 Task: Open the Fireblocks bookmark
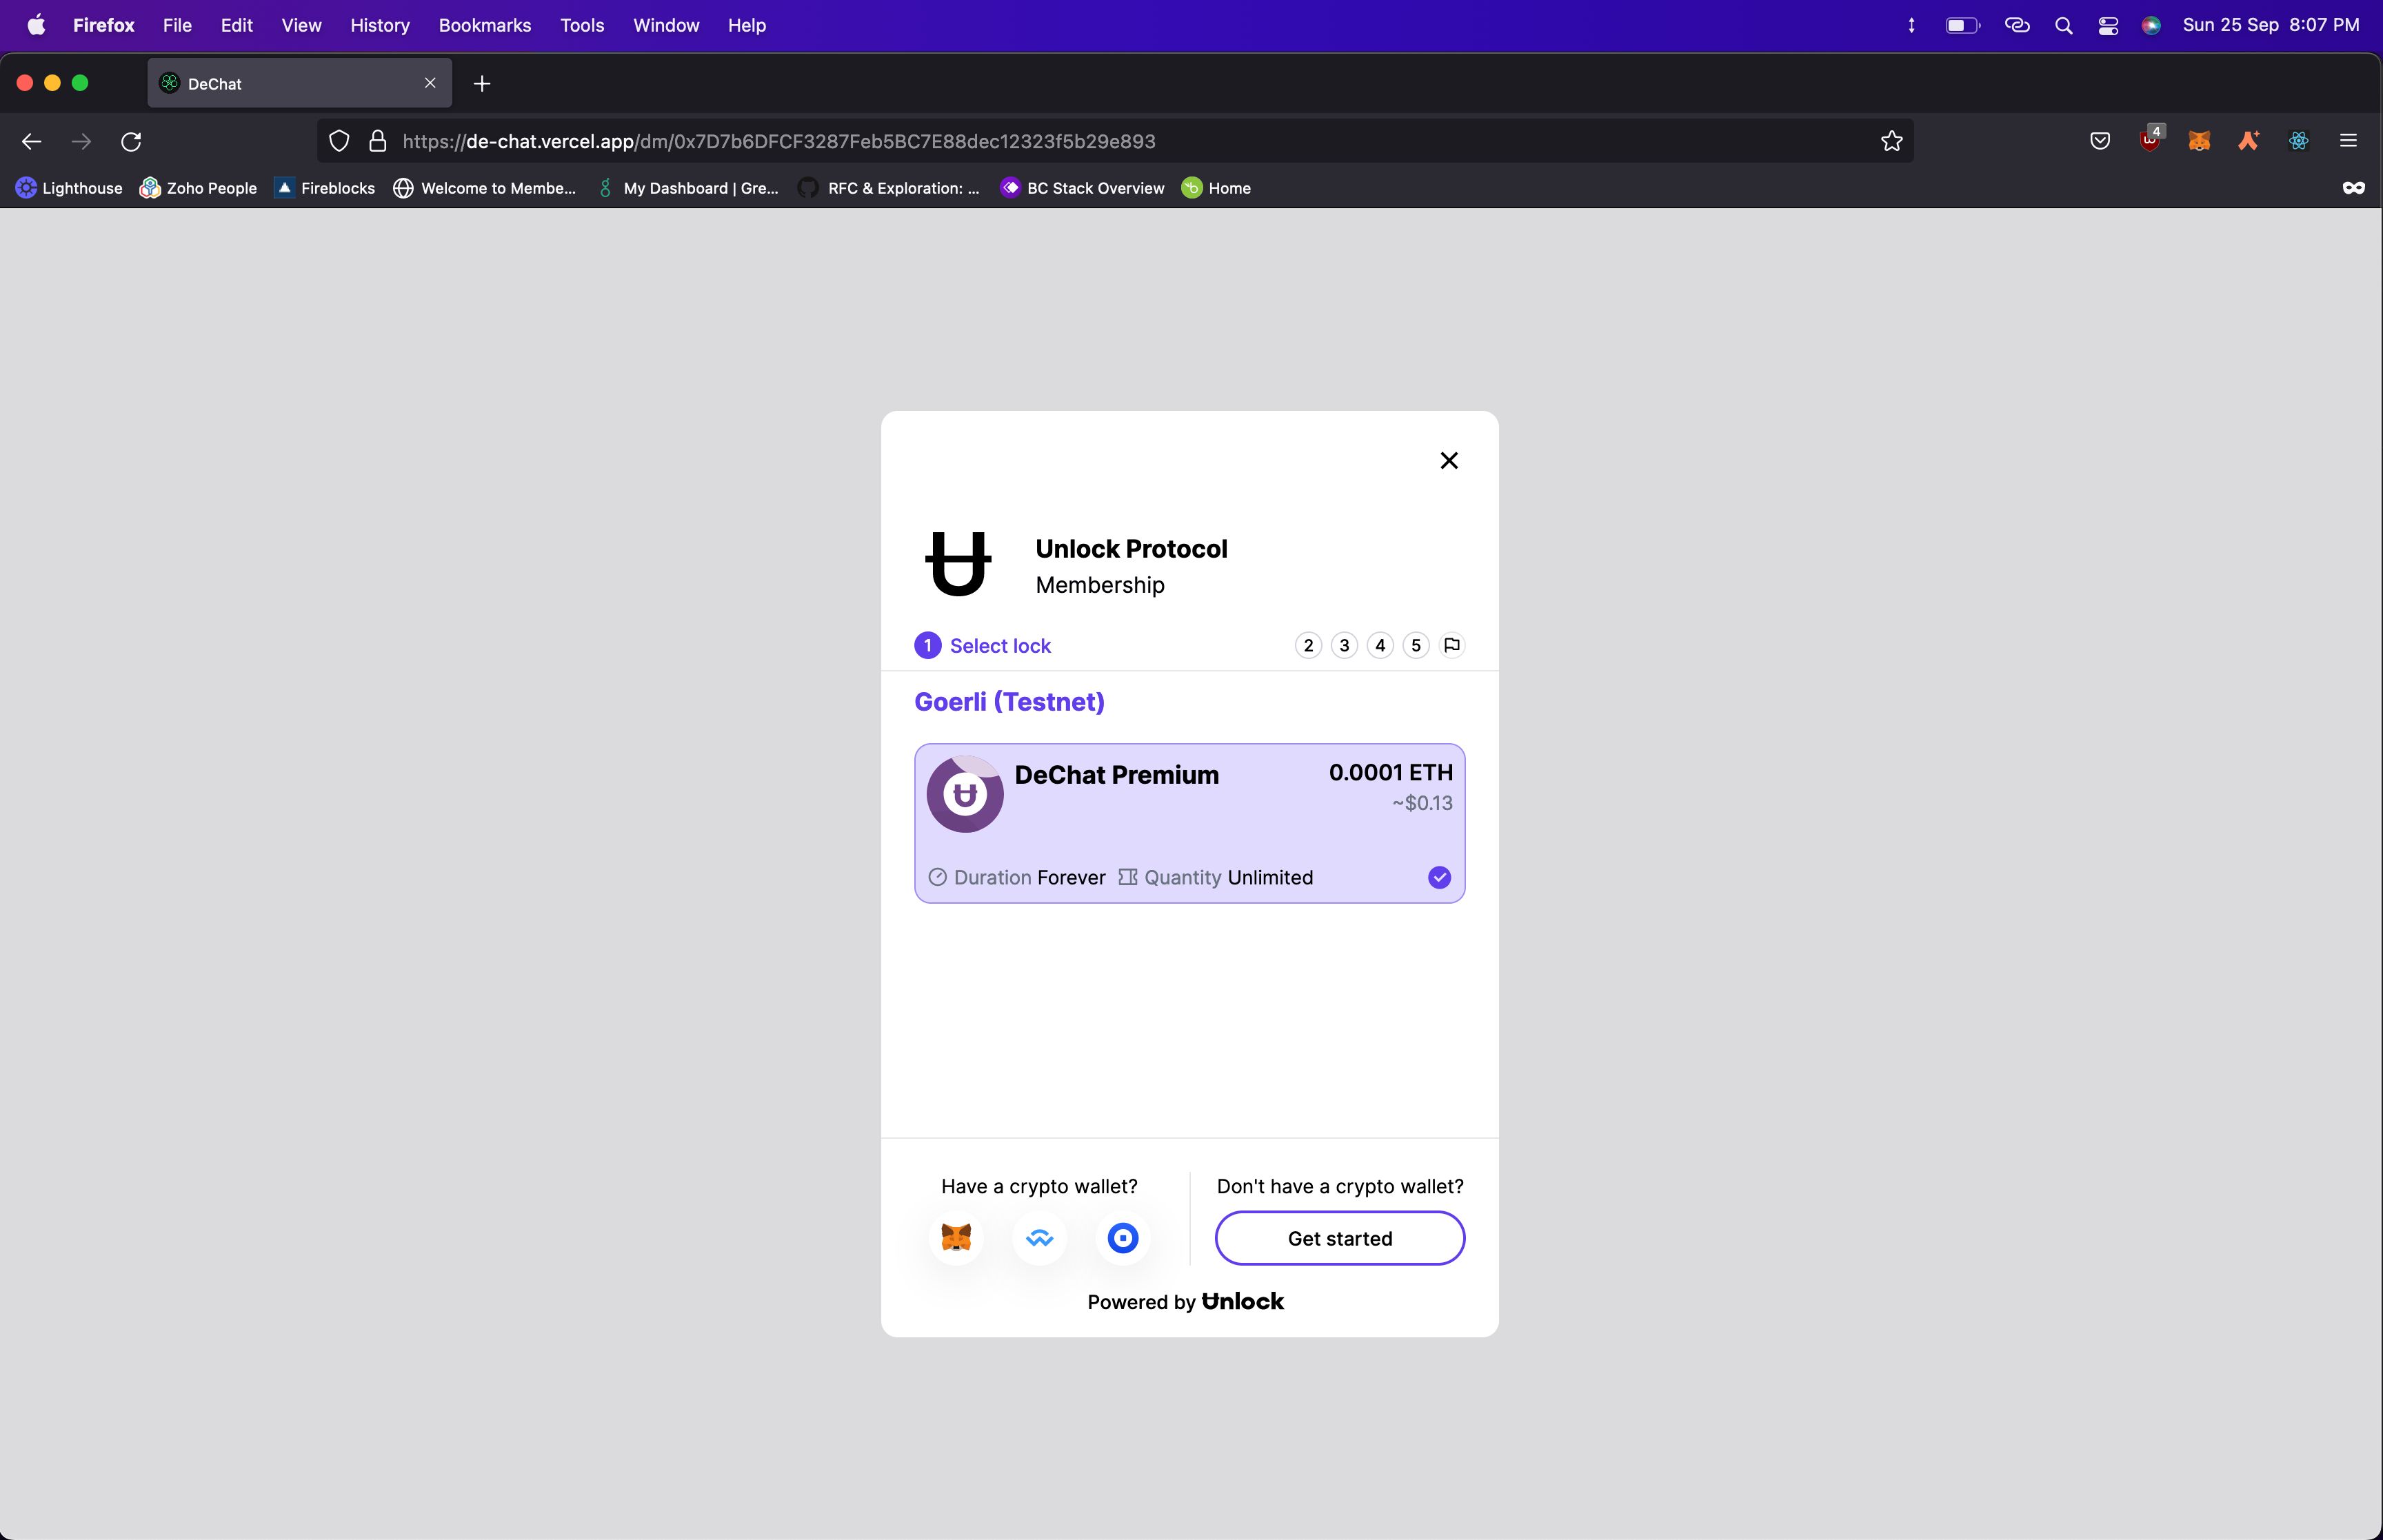pyautogui.click(x=325, y=188)
